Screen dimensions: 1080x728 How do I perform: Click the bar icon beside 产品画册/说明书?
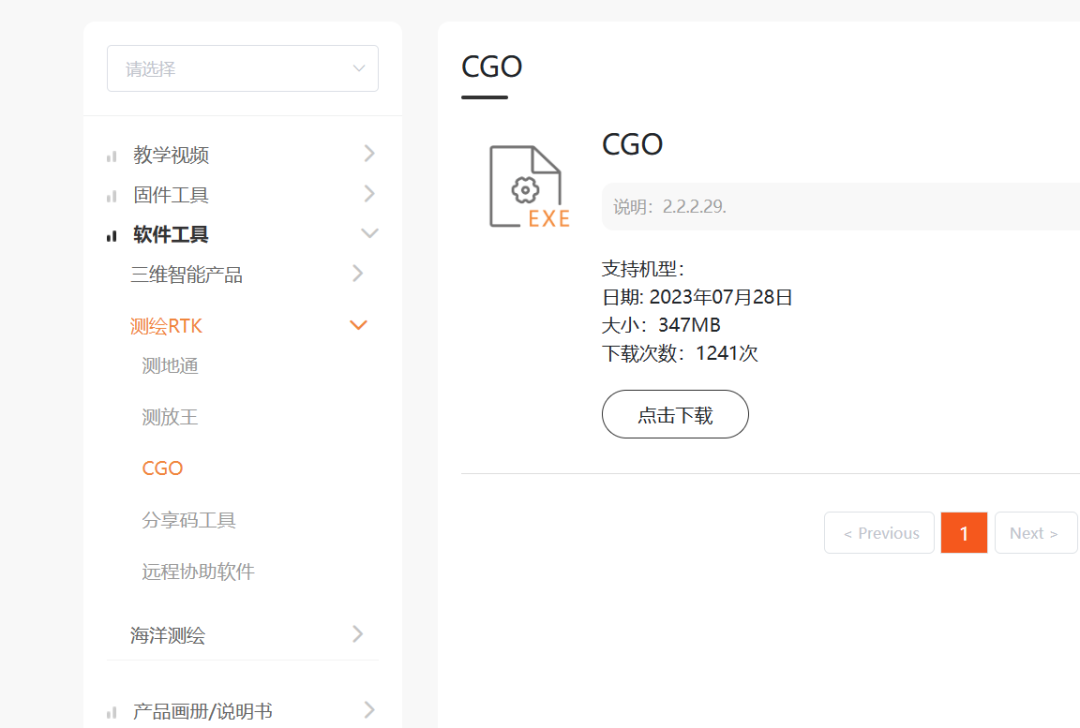pos(112,713)
